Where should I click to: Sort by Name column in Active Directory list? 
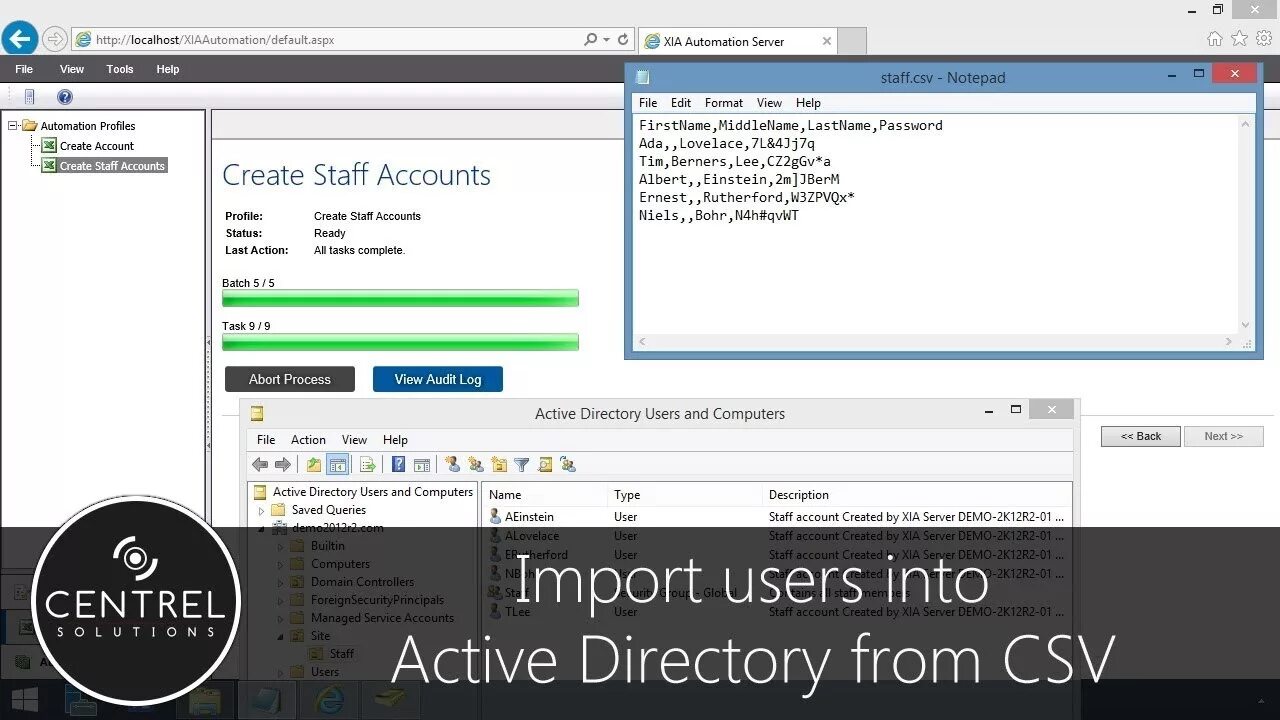545,495
